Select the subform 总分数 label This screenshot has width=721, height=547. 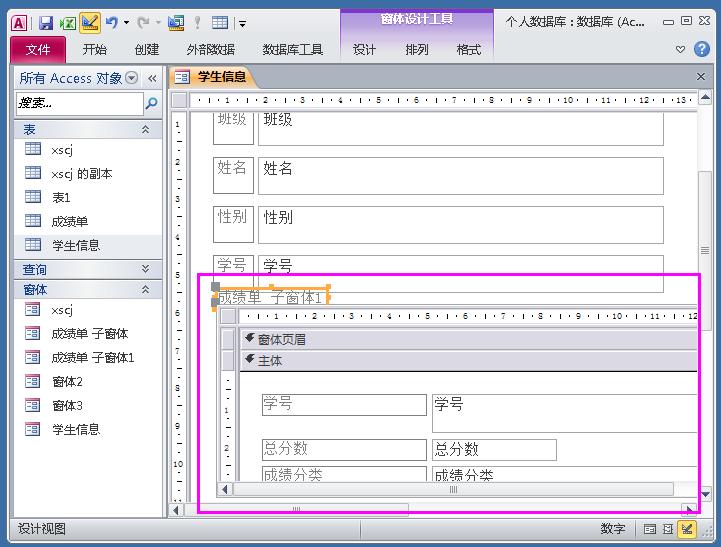[x=344, y=450]
